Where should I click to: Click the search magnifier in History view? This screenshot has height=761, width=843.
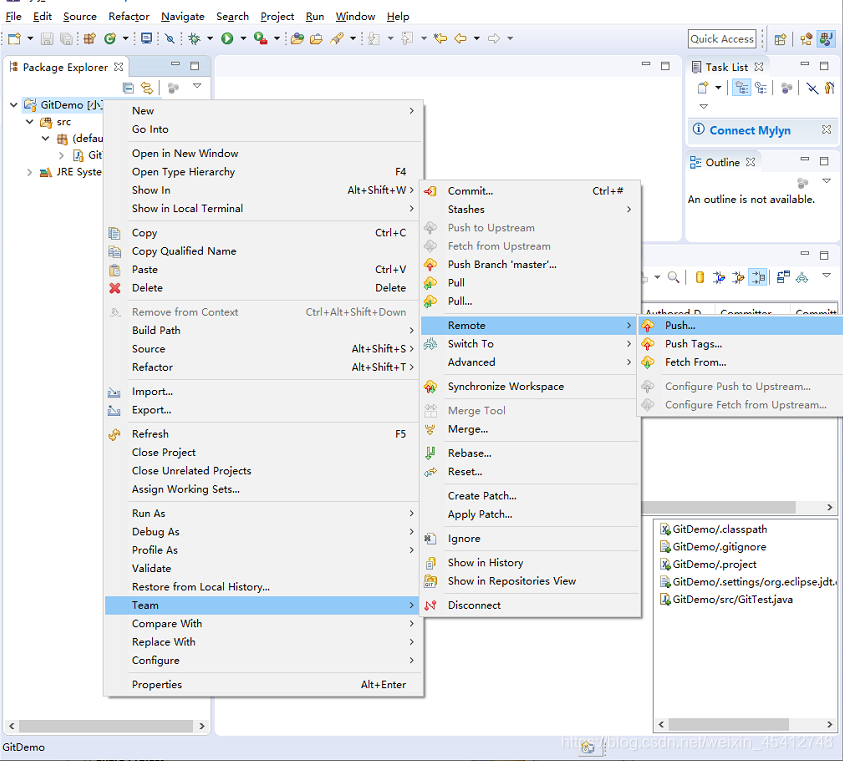pyautogui.click(x=673, y=278)
